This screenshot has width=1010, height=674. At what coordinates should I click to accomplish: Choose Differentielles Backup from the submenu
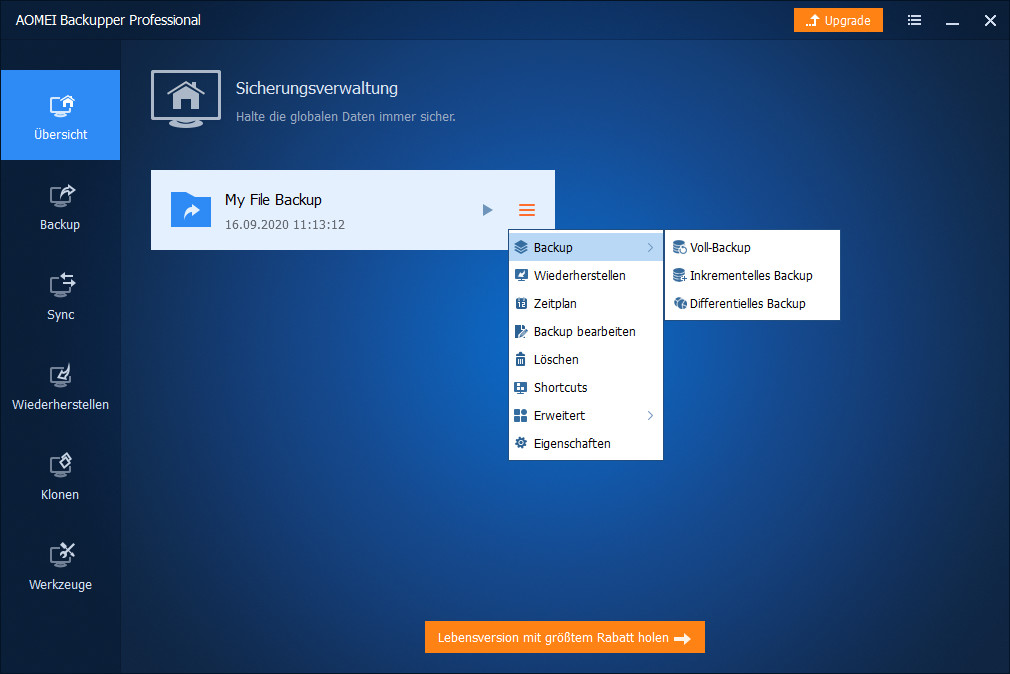(752, 303)
